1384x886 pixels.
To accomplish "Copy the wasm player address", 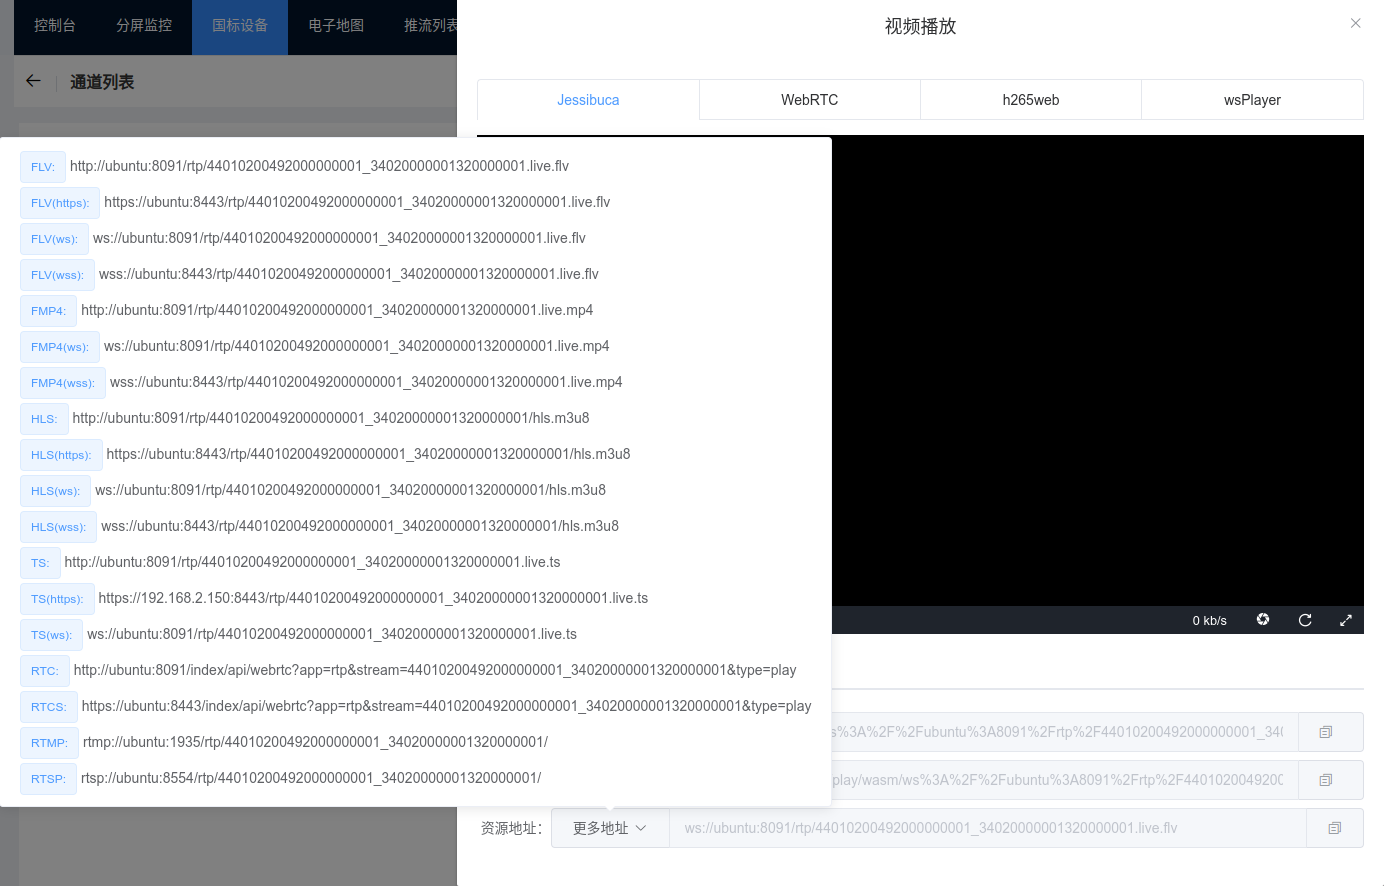I will [1329, 779].
